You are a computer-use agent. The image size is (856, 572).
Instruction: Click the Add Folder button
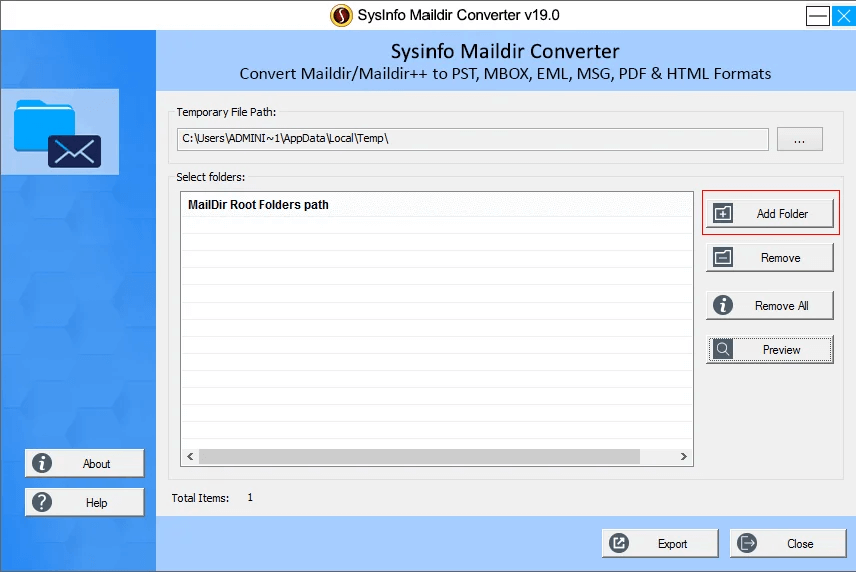770,213
